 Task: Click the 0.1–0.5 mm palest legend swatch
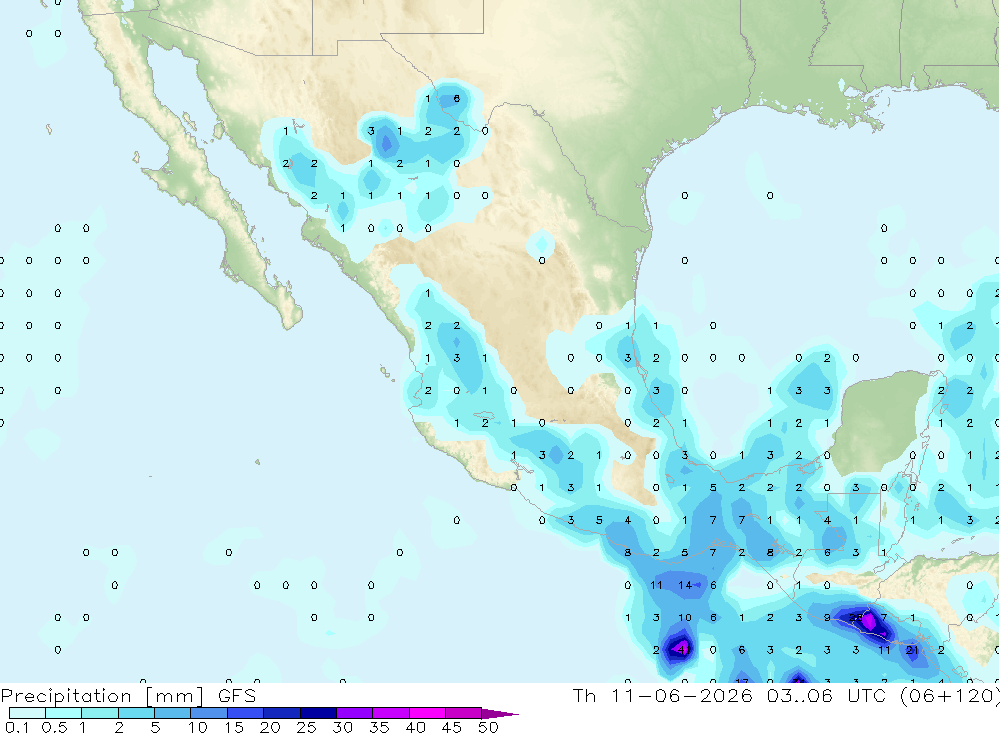27,713
